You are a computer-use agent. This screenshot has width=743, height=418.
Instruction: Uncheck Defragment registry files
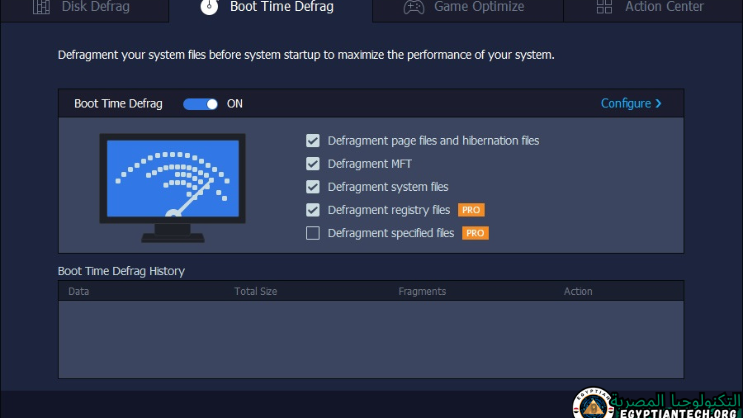coord(313,210)
